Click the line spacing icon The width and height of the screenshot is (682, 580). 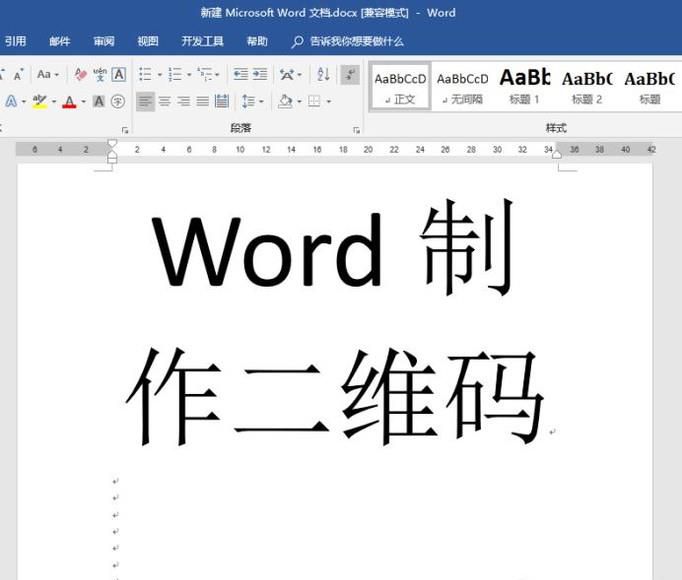[248, 102]
